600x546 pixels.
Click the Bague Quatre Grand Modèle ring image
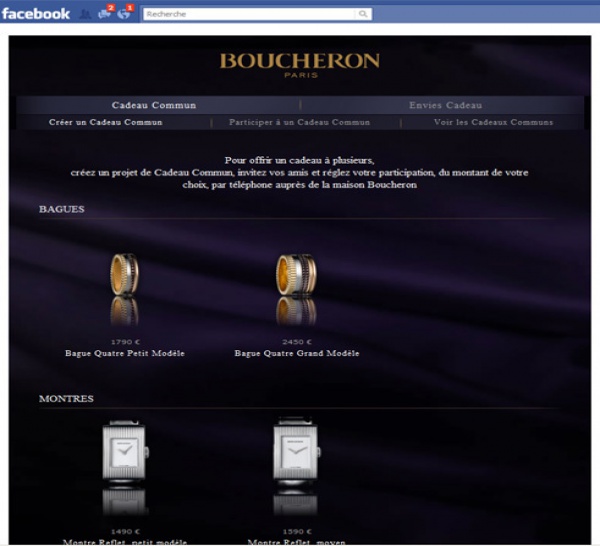click(297, 275)
